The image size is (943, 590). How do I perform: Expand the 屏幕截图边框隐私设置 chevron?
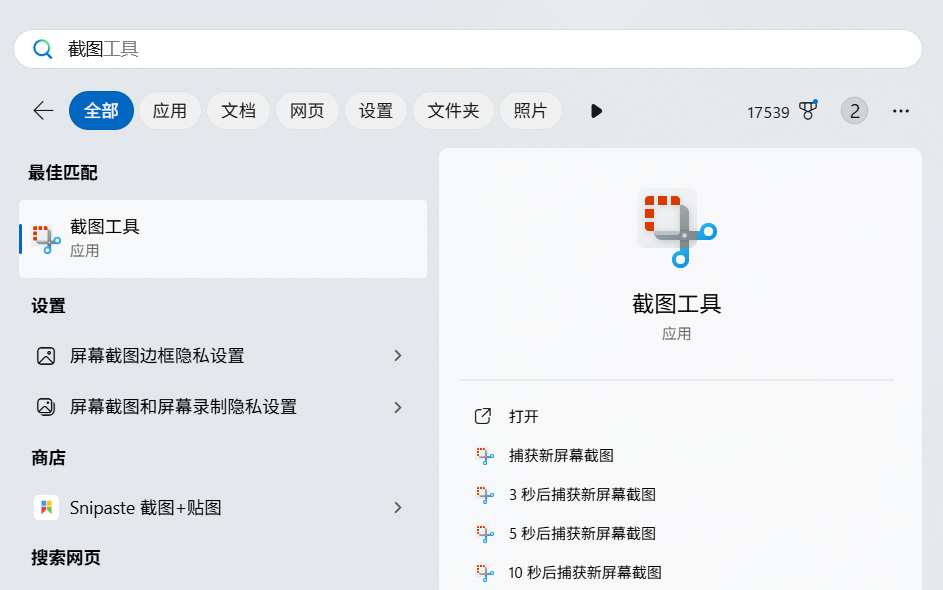tap(398, 356)
